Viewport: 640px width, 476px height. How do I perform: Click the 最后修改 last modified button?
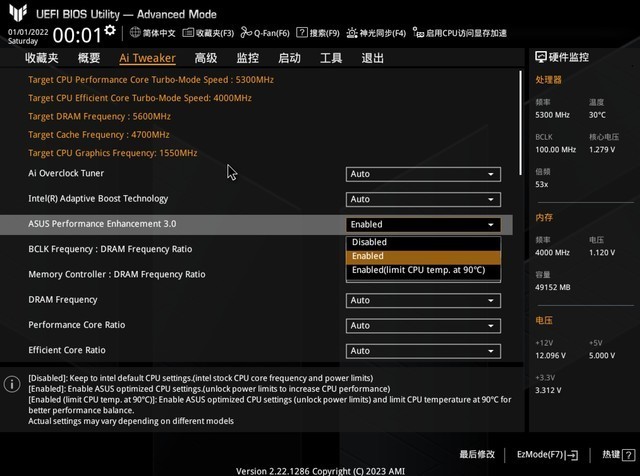coord(477,454)
